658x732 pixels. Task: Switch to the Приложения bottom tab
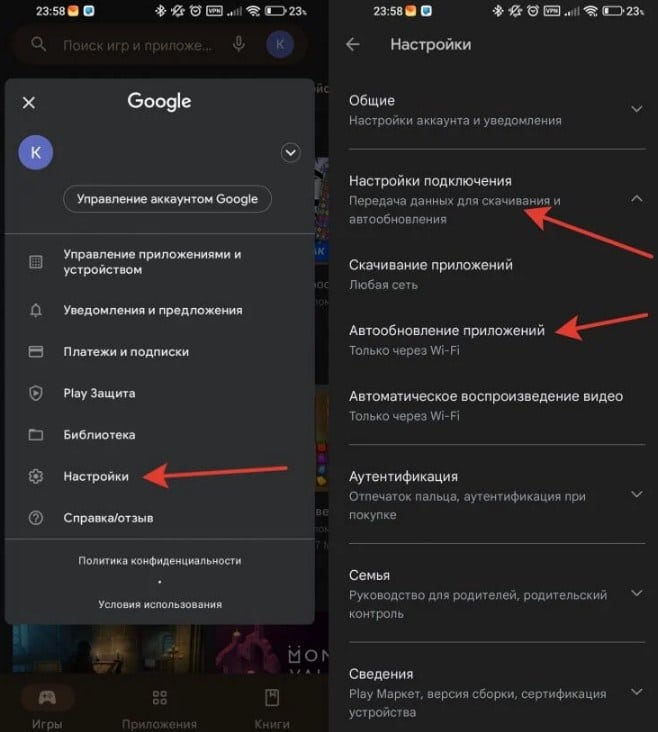[159, 707]
